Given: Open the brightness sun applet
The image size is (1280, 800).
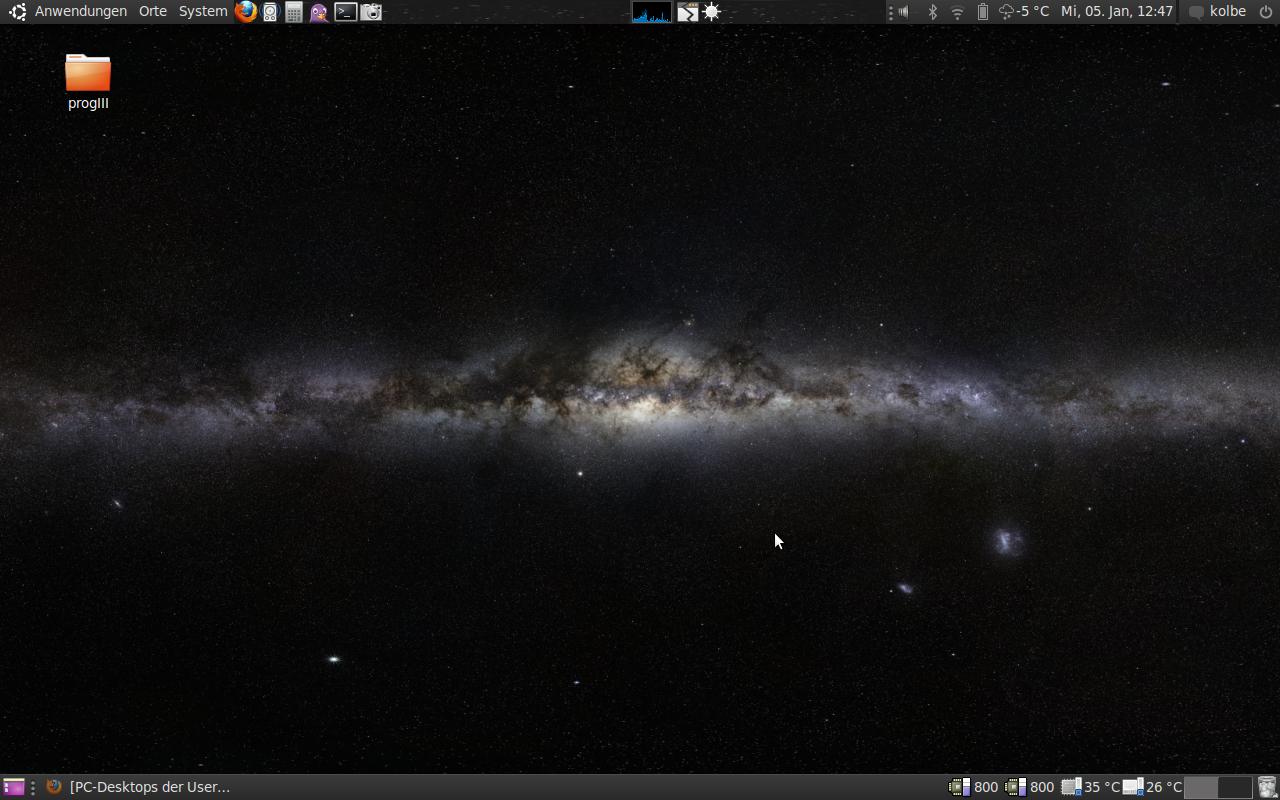Looking at the screenshot, I should pos(712,12).
